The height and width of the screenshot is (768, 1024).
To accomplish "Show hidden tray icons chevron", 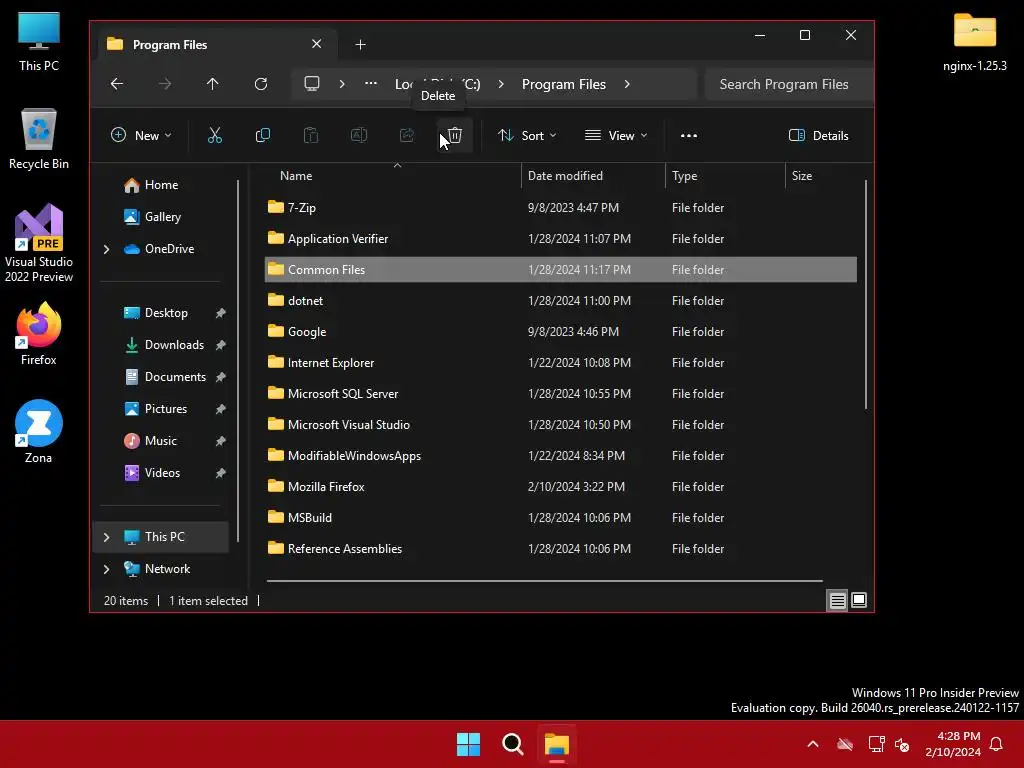I will 813,744.
